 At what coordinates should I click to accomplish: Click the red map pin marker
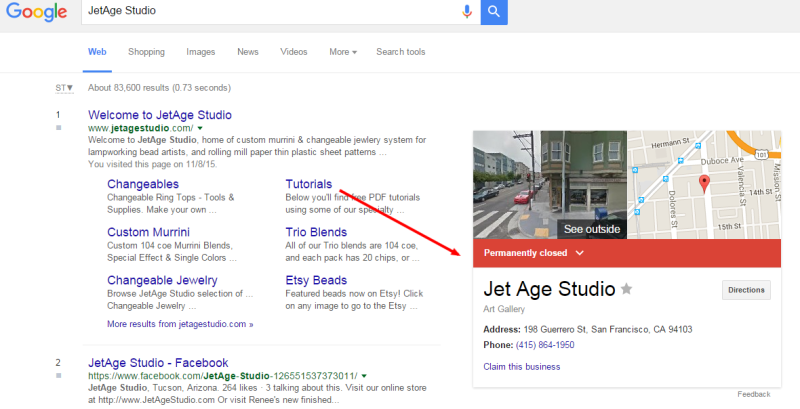(x=704, y=183)
